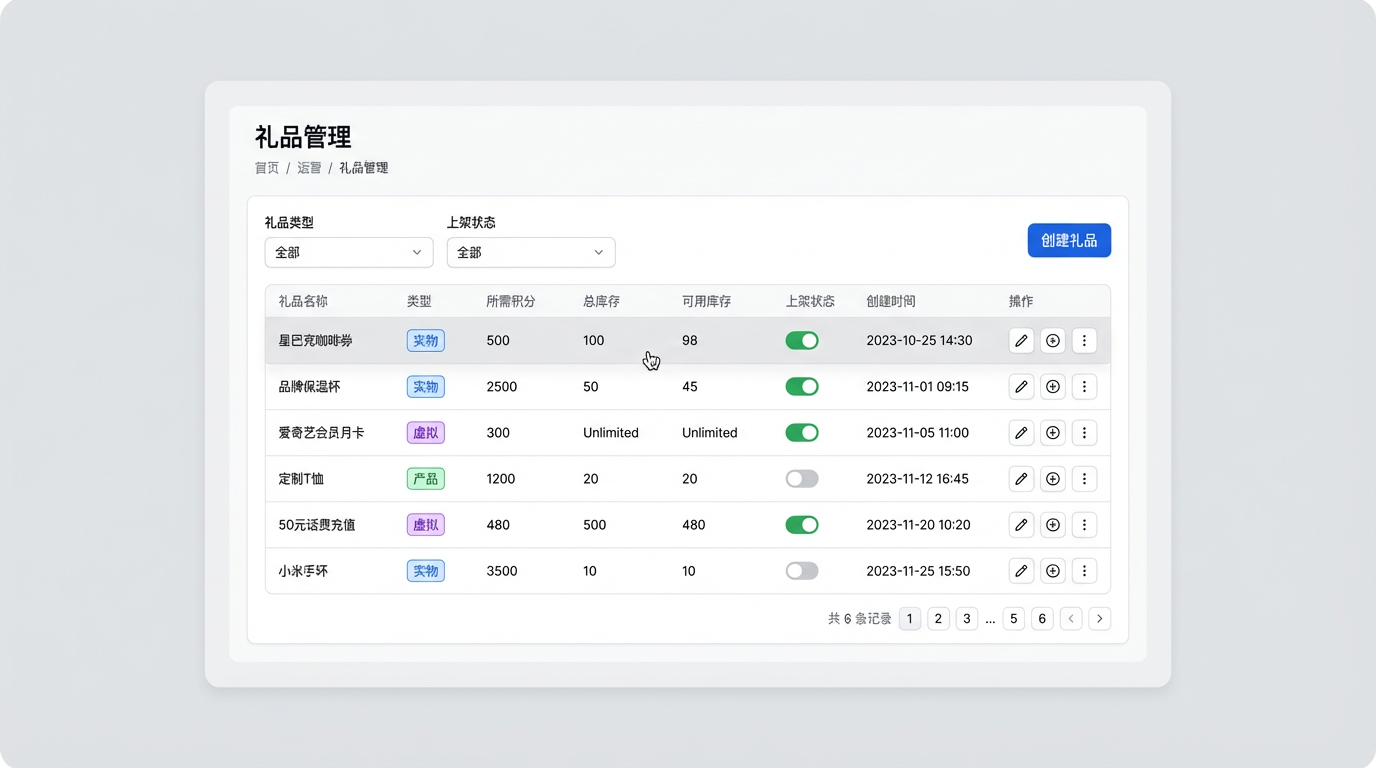Expand the 上架状态 filter dropdown
The width and height of the screenshot is (1376, 768).
click(x=530, y=253)
